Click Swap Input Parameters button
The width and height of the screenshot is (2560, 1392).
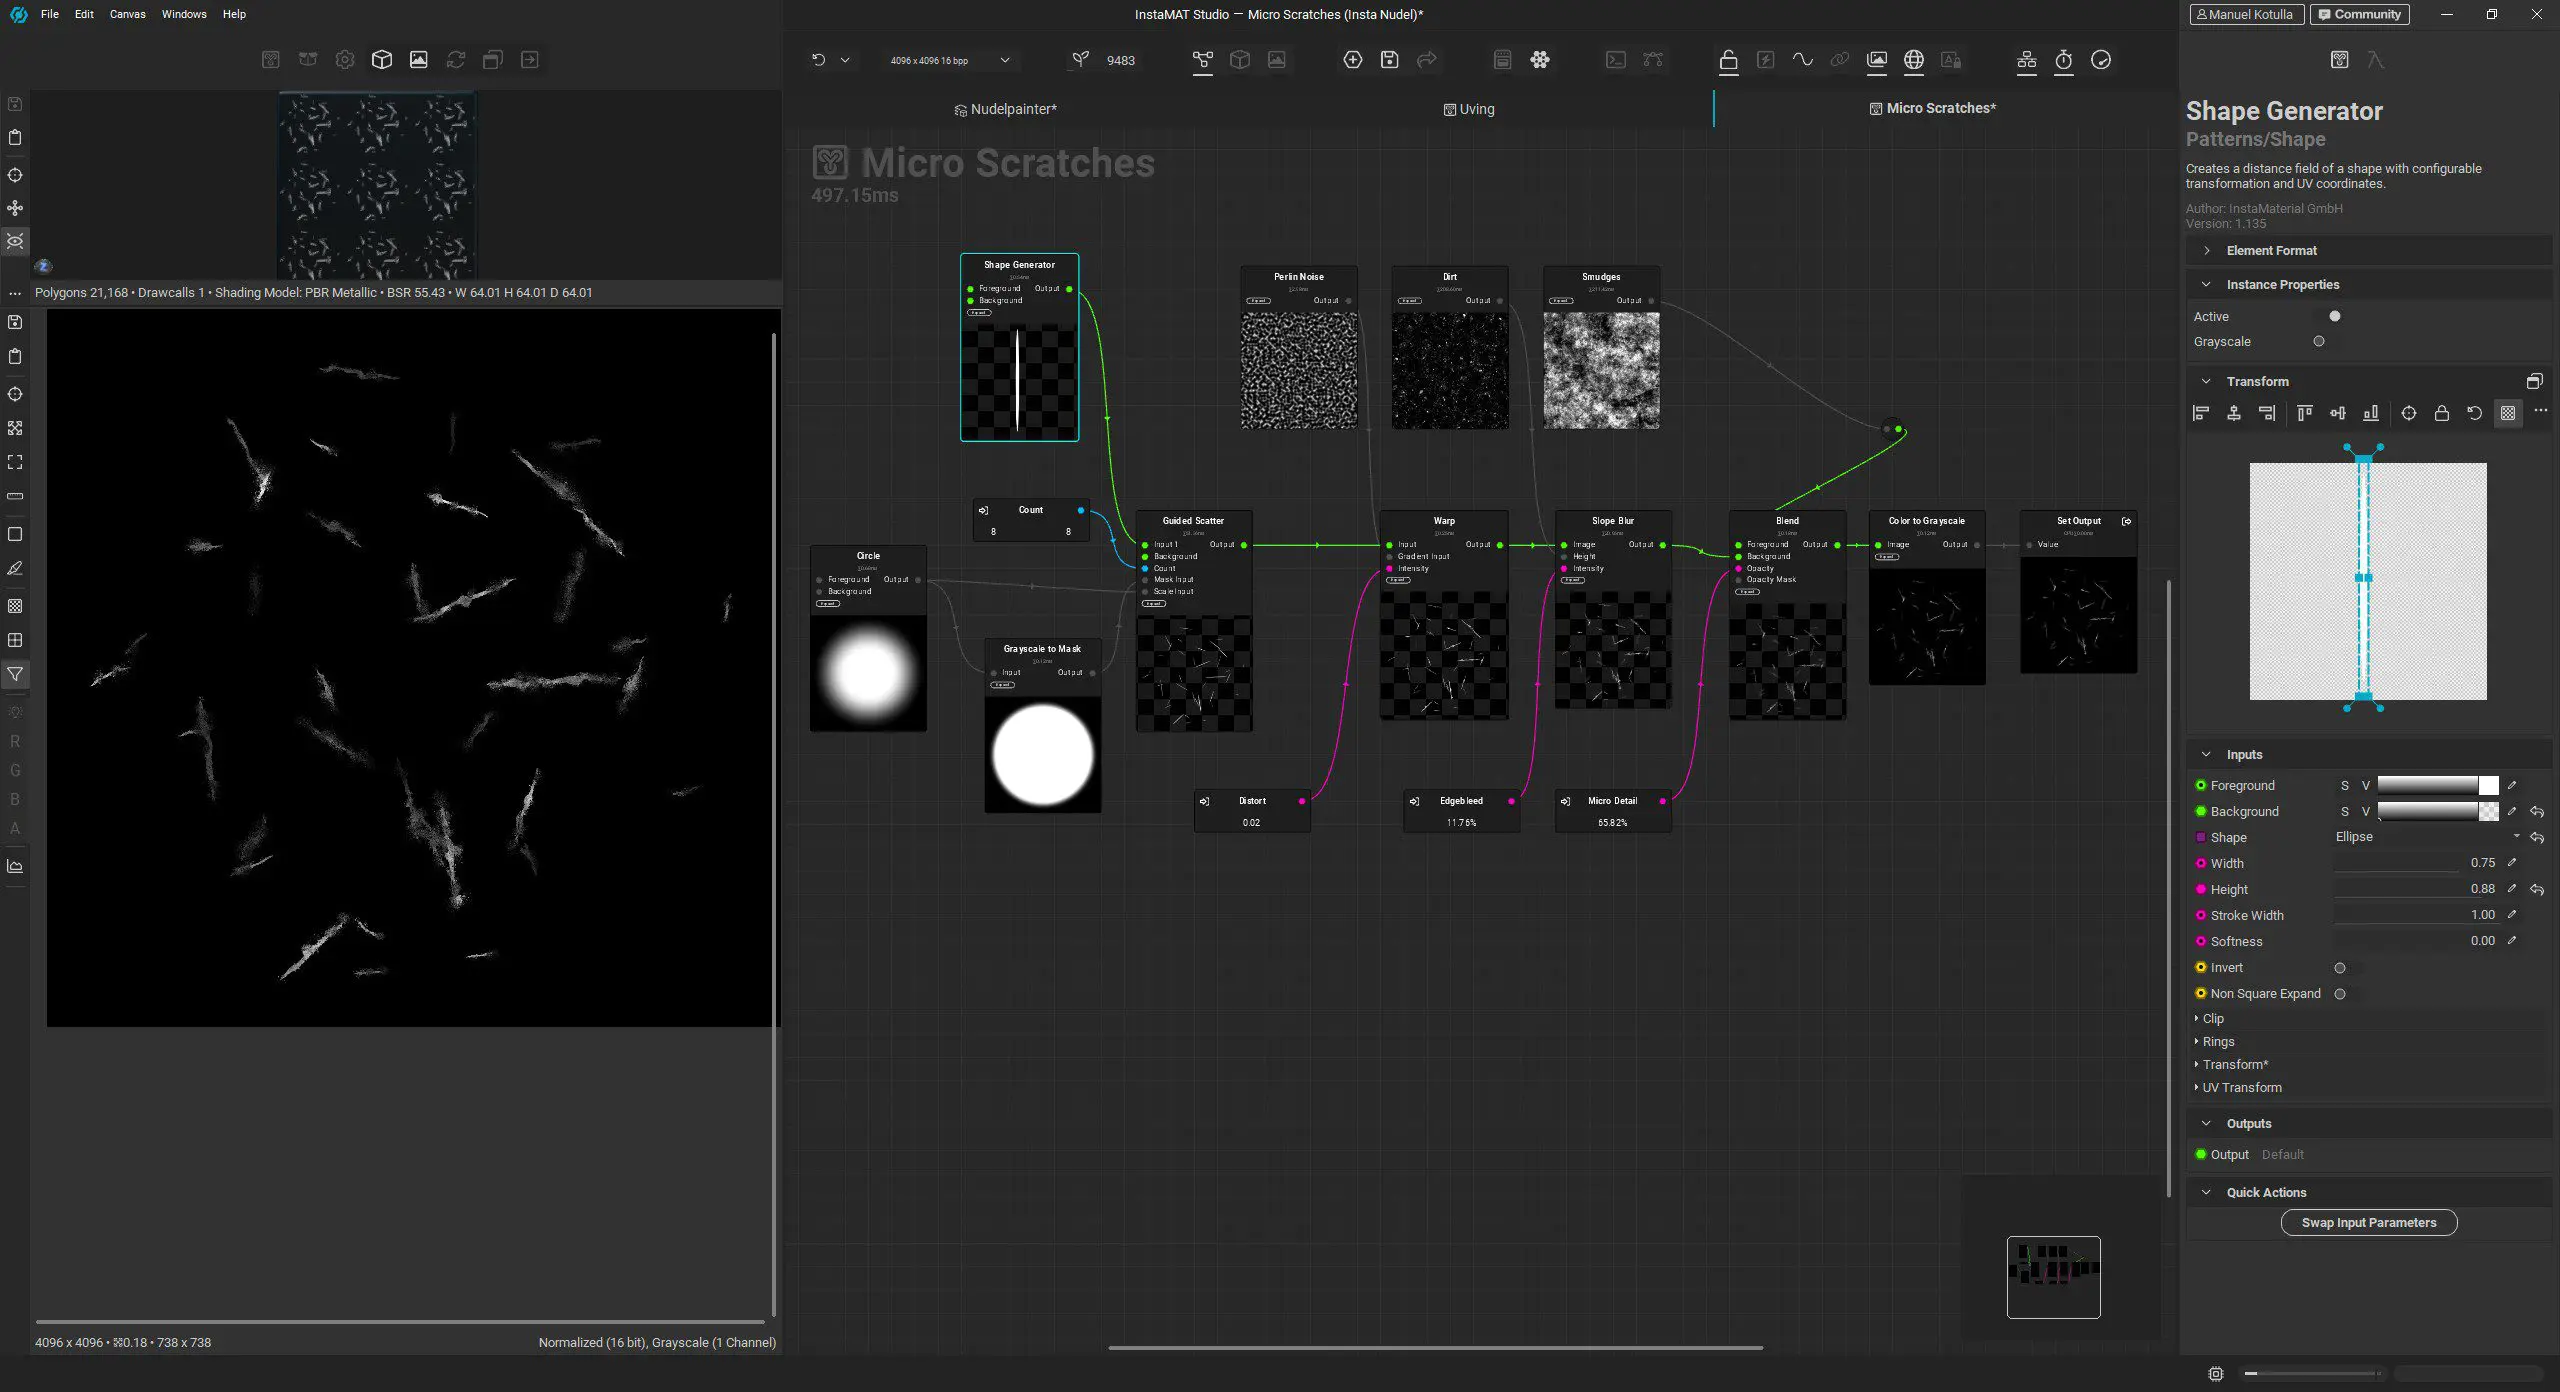(x=2368, y=1222)
